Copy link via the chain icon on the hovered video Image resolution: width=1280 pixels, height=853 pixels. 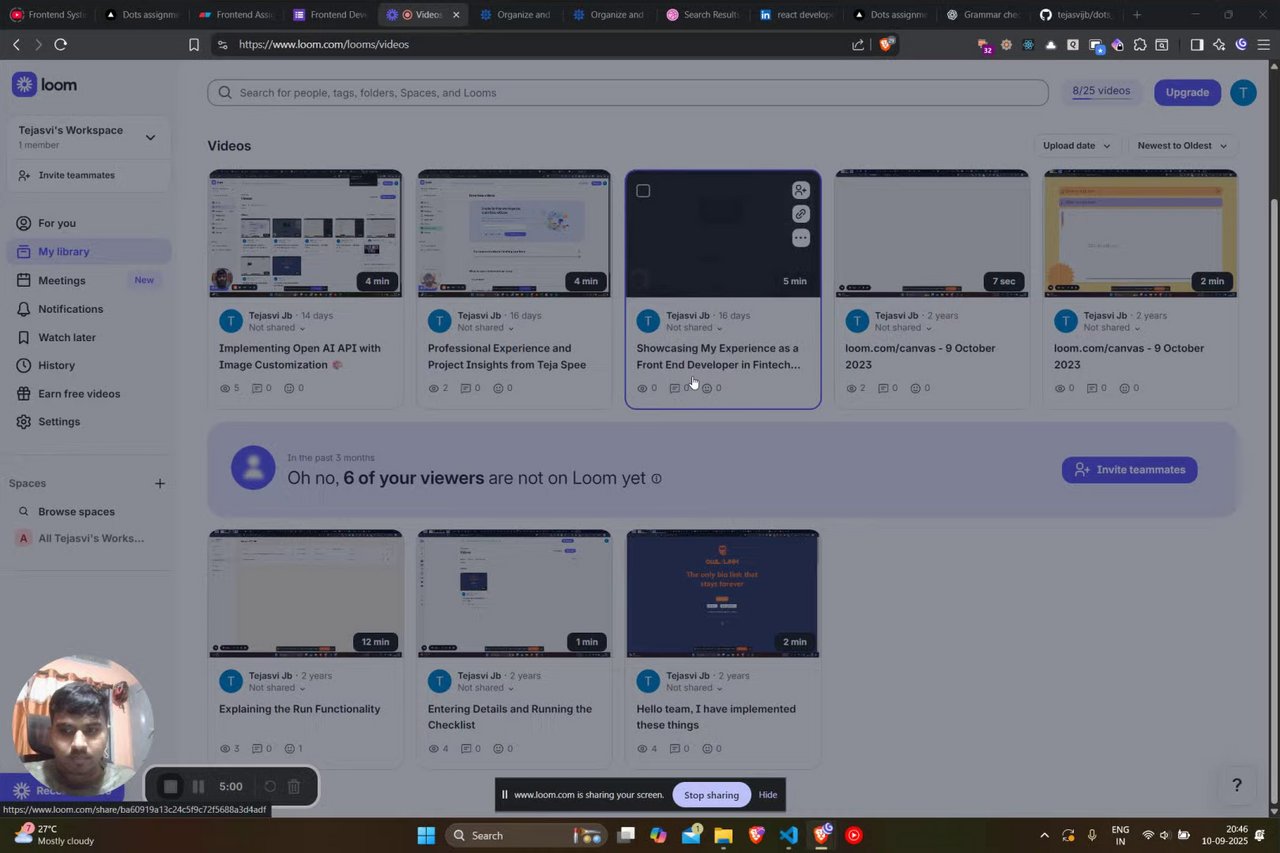pos(800,214)
